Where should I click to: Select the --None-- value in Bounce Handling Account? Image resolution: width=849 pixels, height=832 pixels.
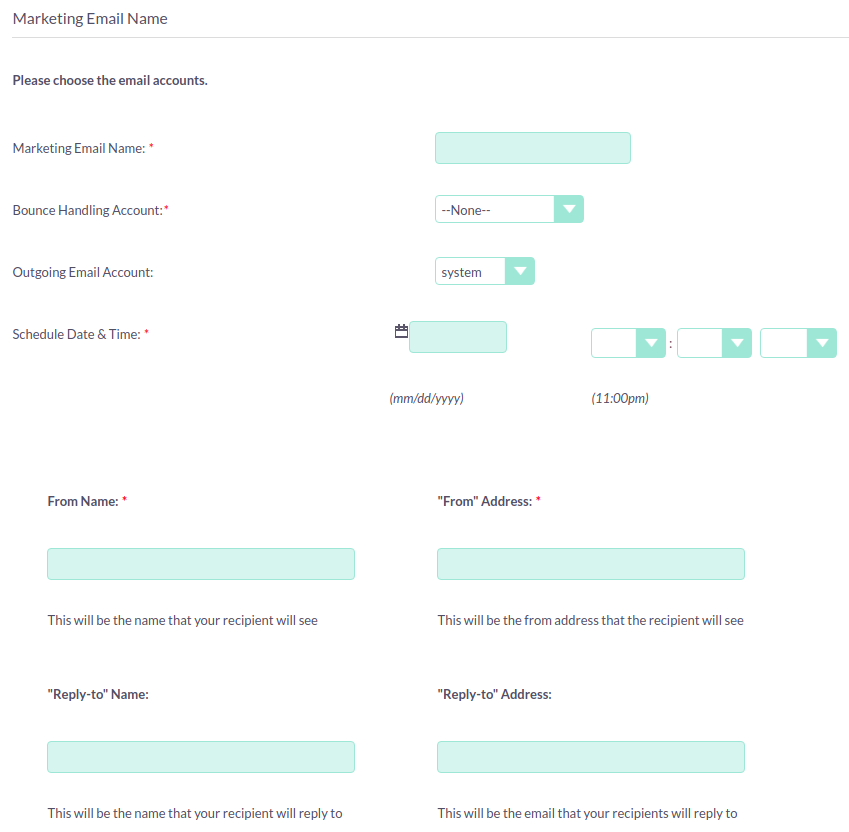pos(495,209)
